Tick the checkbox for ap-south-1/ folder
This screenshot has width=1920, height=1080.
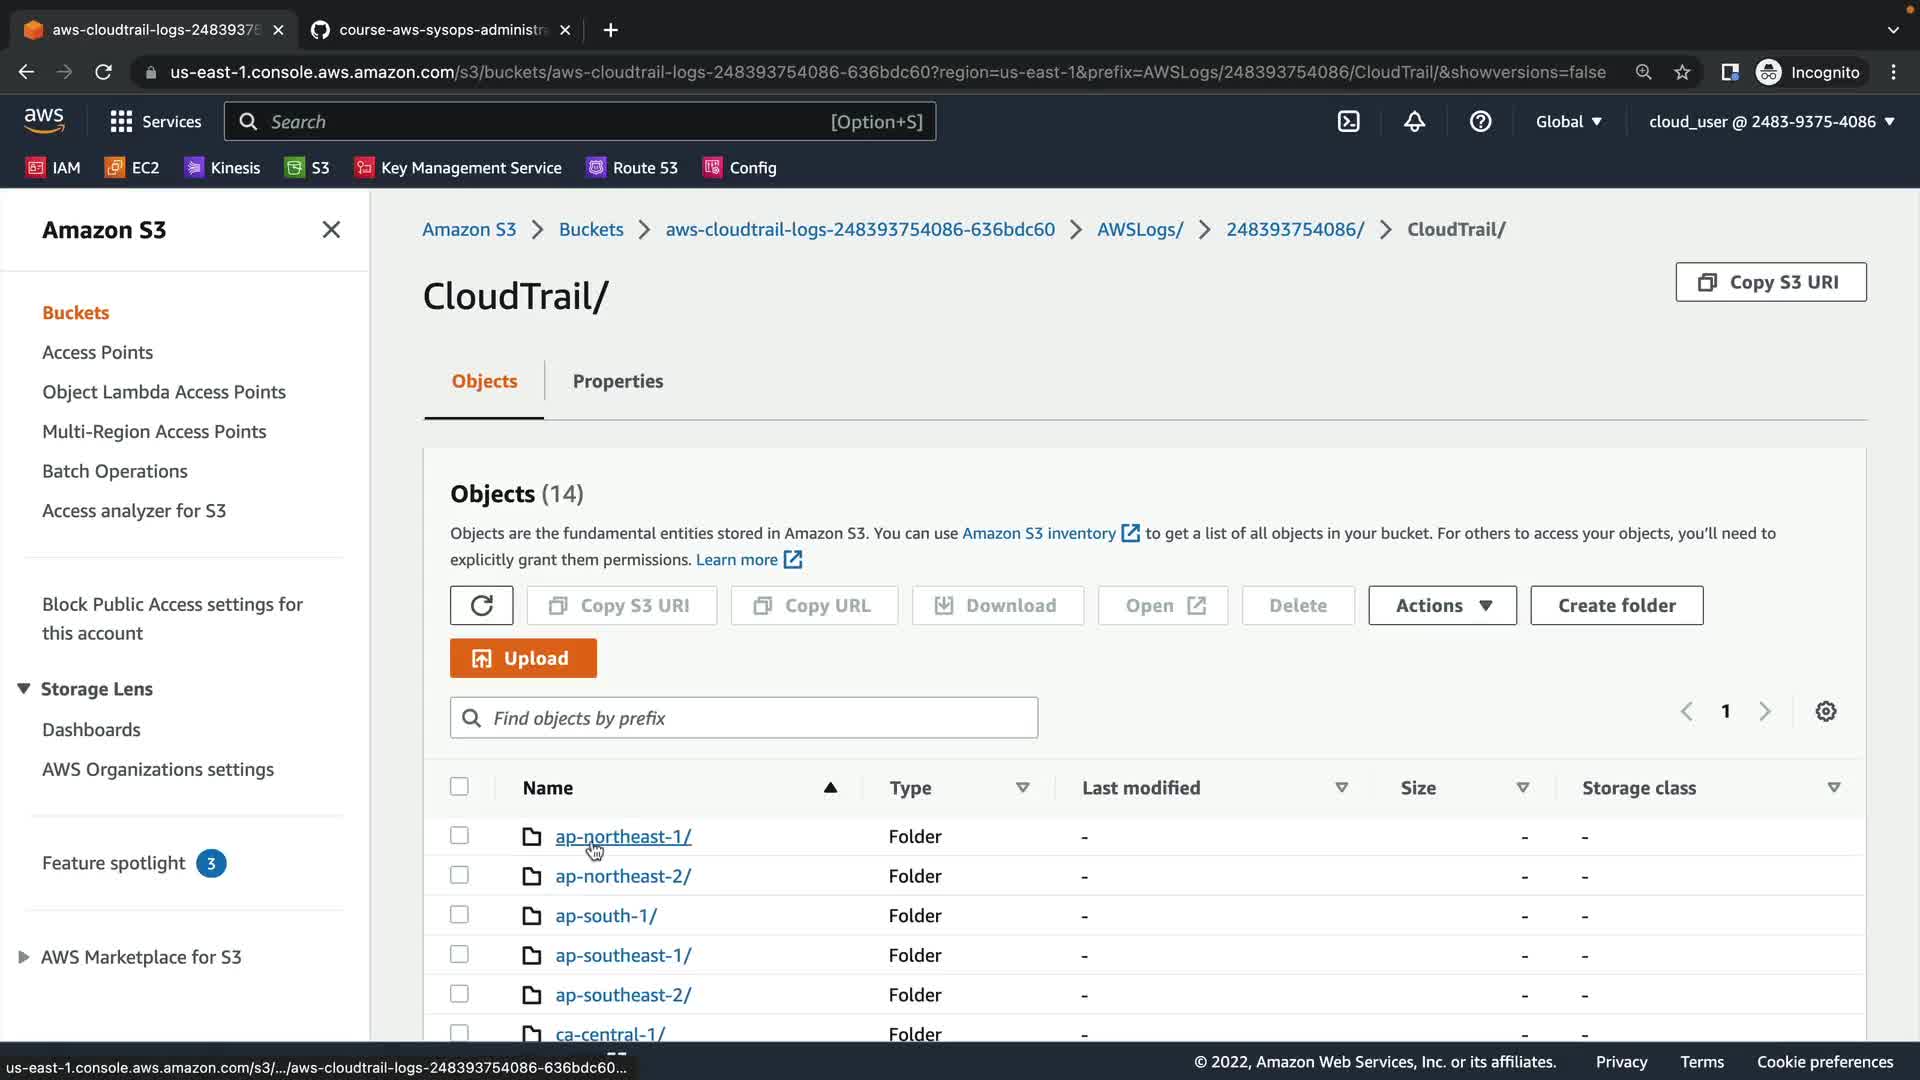click(x=459, y=914)
